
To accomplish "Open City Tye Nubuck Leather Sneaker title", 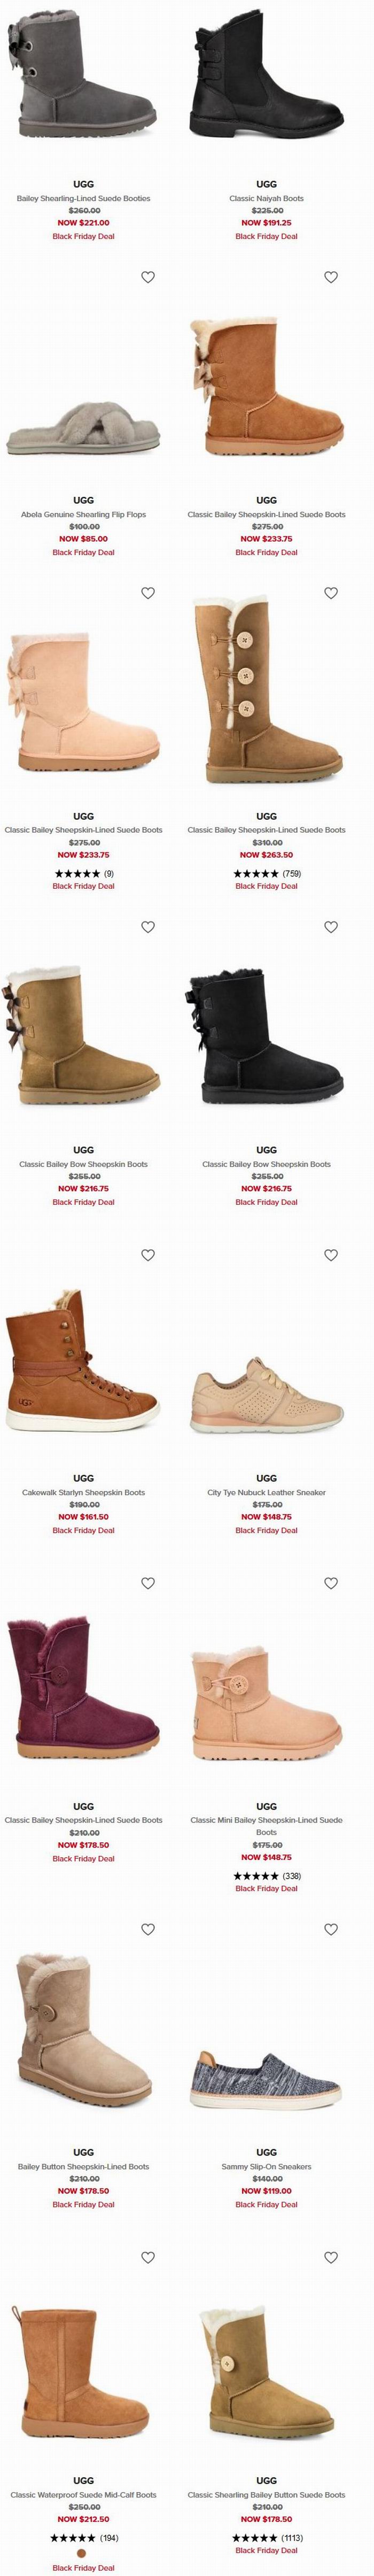I will coord(266,1492).
